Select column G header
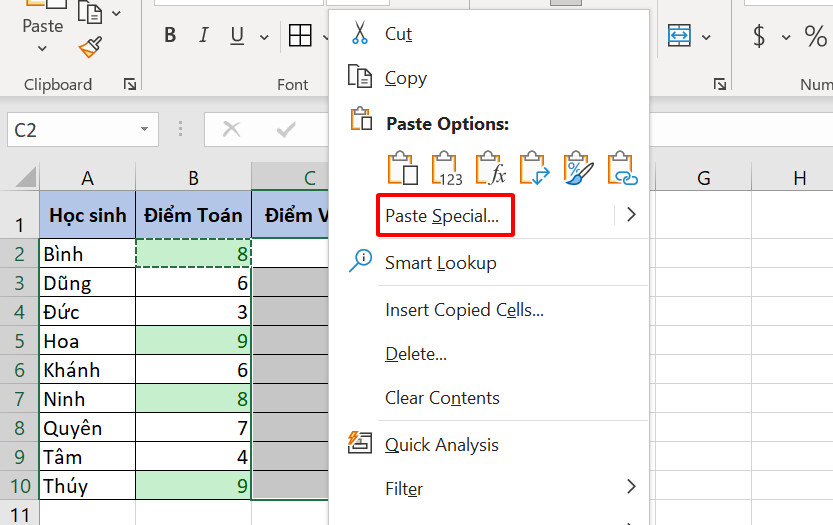The height and width of the screenshot is (525, 833). (703, 177)
